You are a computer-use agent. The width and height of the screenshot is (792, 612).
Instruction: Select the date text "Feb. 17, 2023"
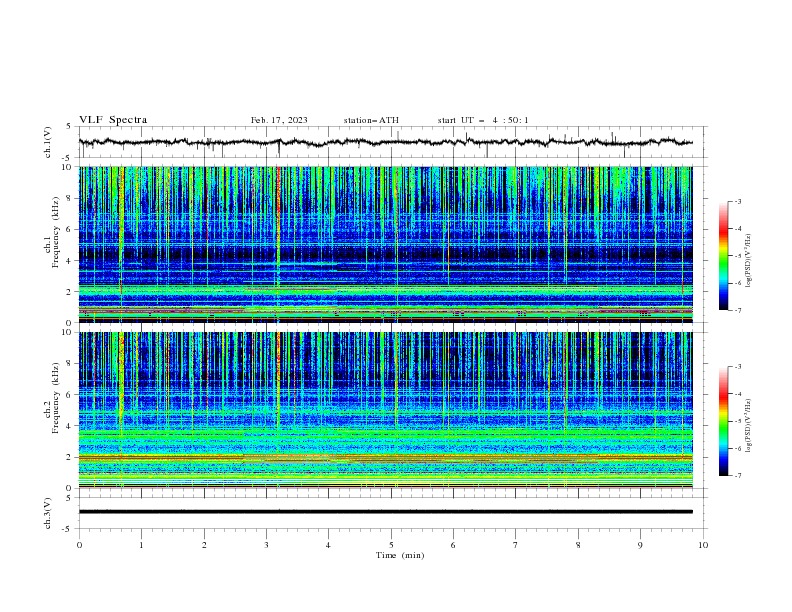tap(279, 120)
